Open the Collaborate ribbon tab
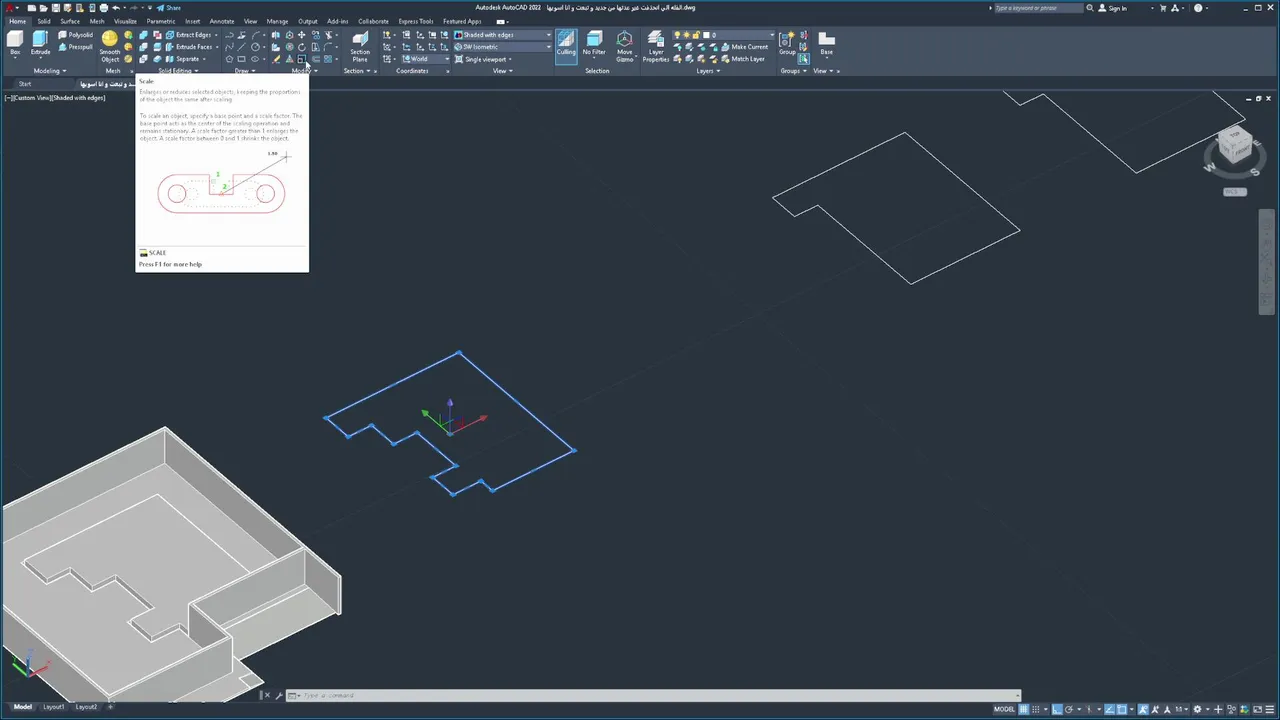 pos(373,21)
